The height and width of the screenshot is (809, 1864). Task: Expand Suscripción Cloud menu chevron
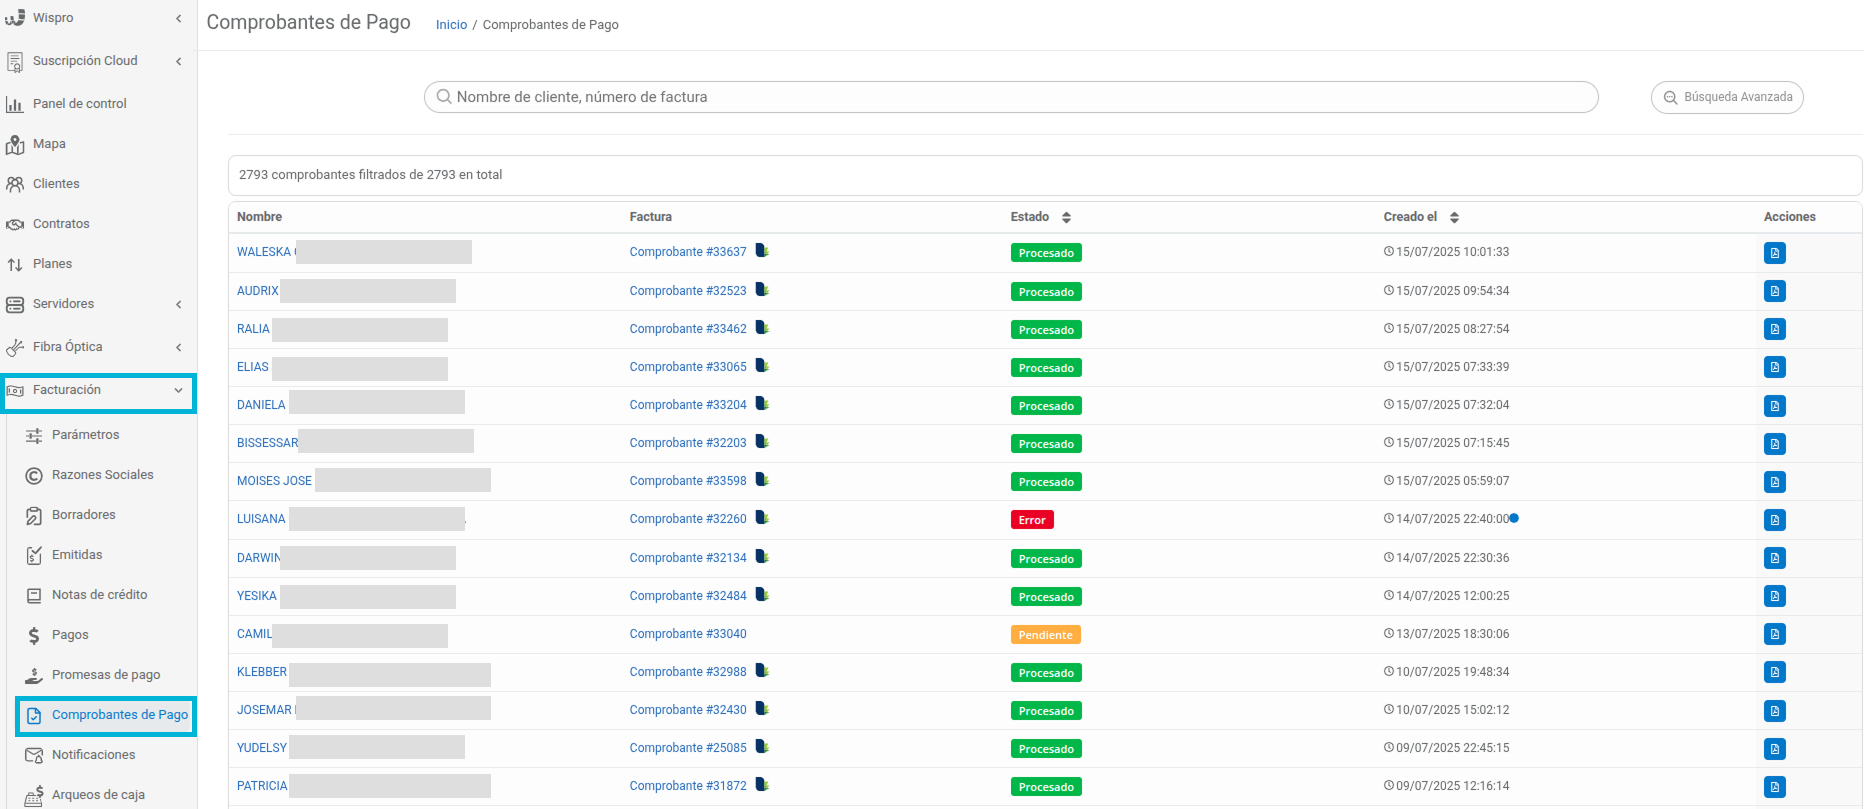point(179,61)
